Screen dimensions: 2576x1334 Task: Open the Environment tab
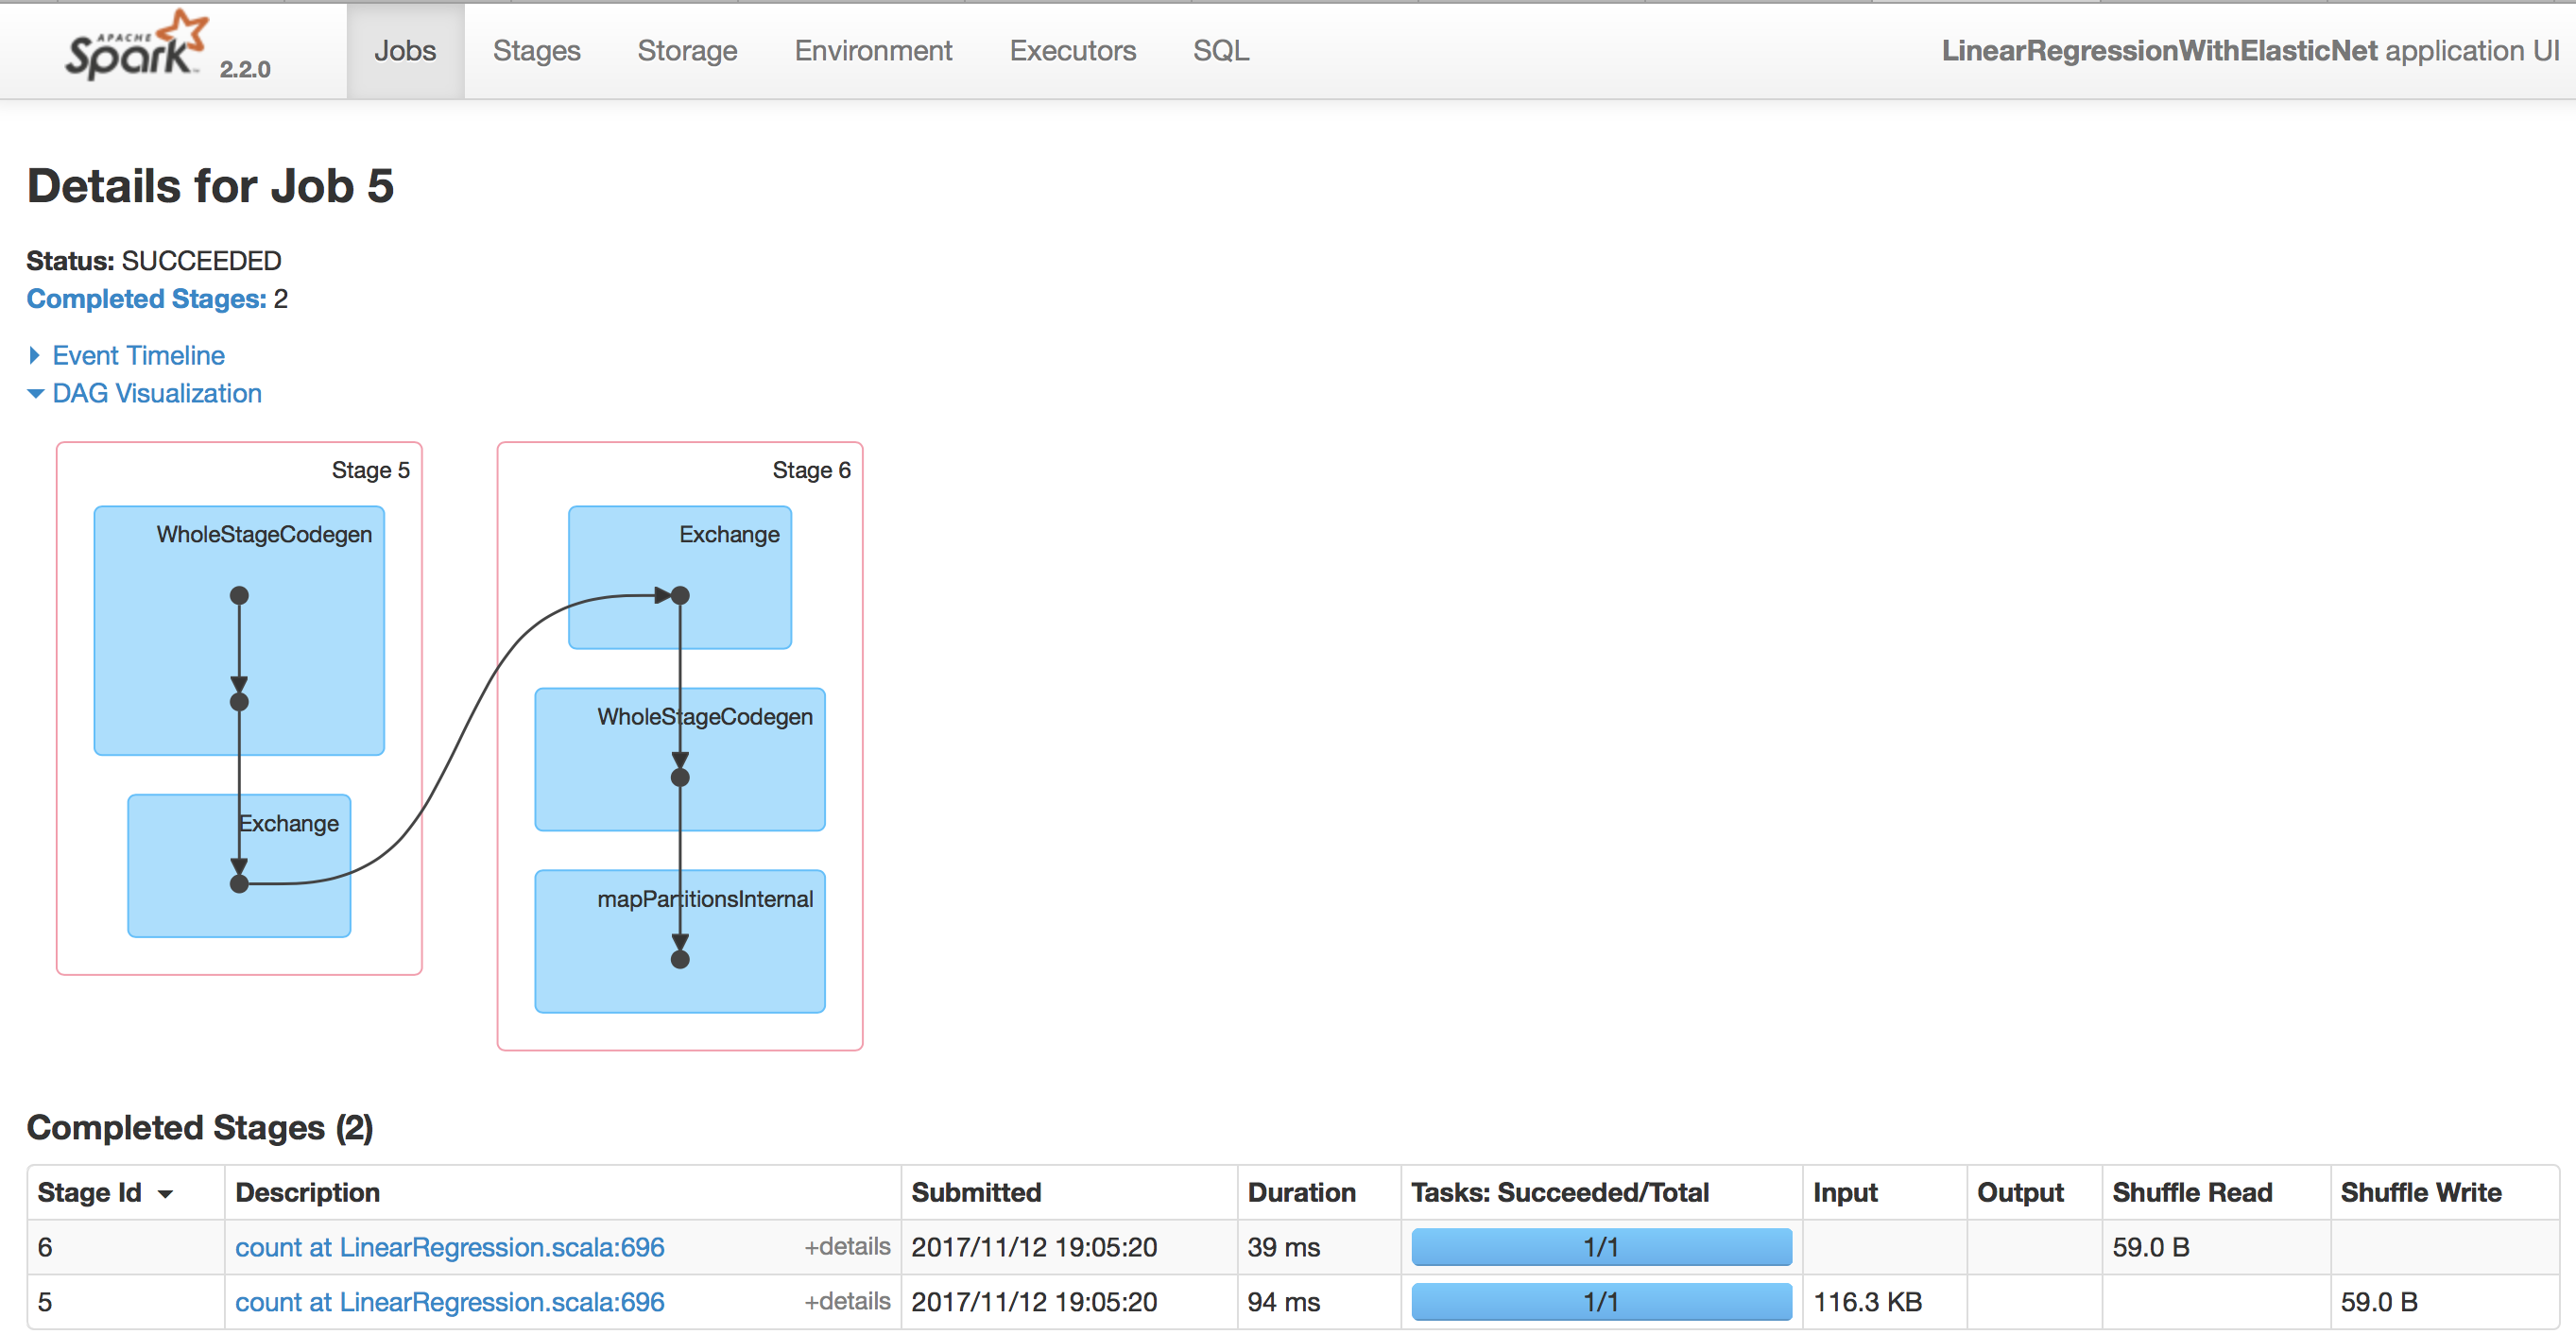(872, 51)
